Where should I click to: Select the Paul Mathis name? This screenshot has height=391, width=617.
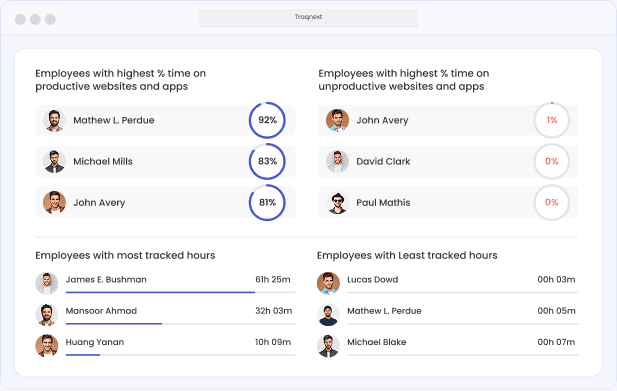coord(383,203)
